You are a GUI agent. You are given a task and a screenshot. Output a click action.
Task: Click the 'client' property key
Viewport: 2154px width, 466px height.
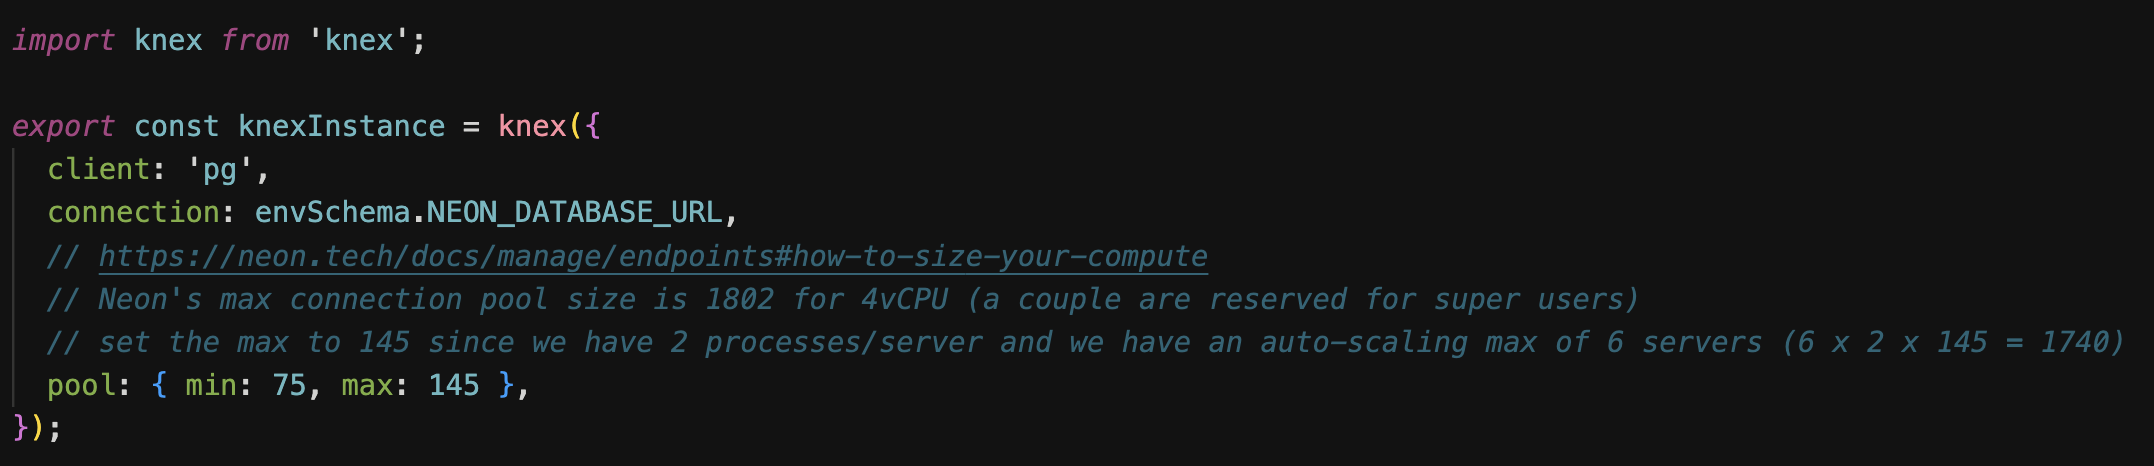98,169
